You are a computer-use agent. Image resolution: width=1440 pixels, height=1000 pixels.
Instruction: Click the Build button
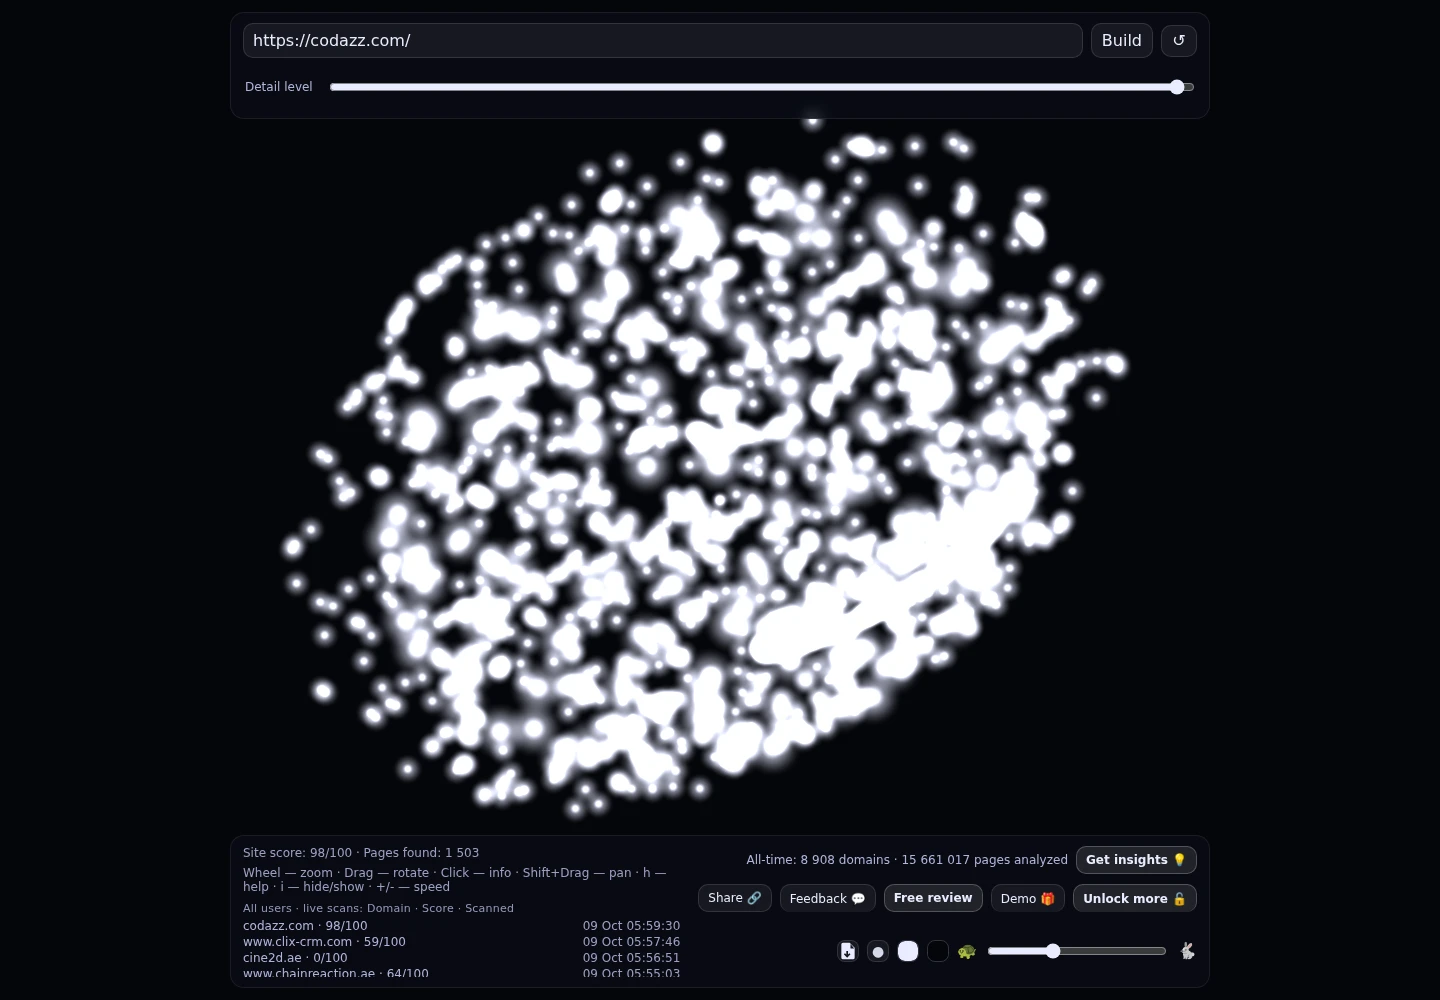pyautogui.click(x=1121, y=40)
